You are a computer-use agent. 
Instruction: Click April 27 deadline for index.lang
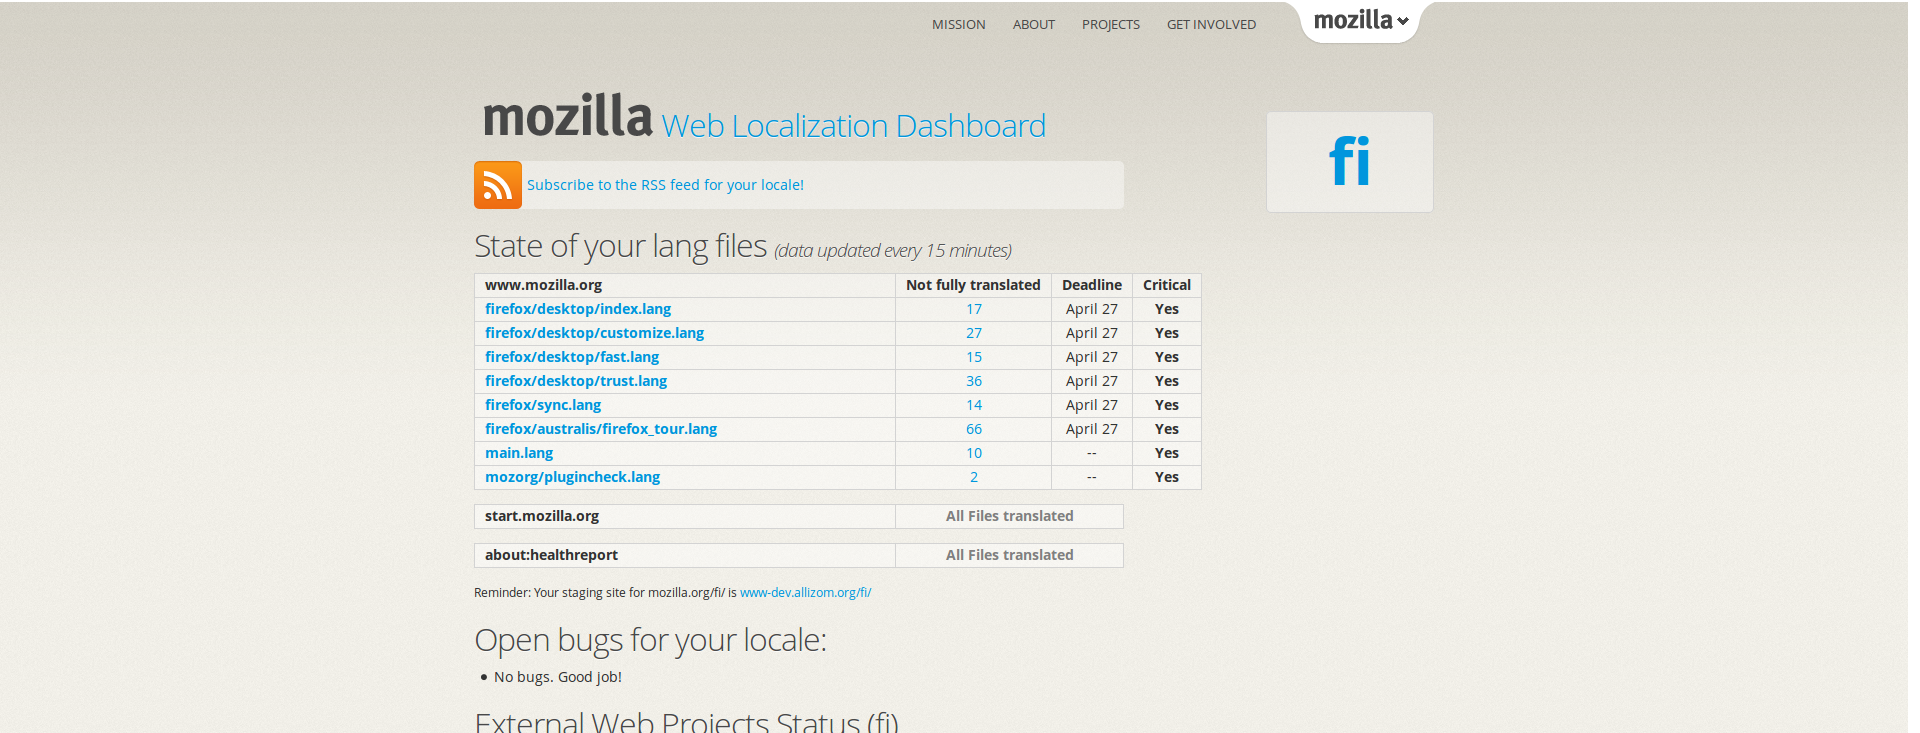click(x=1092, y=309)
